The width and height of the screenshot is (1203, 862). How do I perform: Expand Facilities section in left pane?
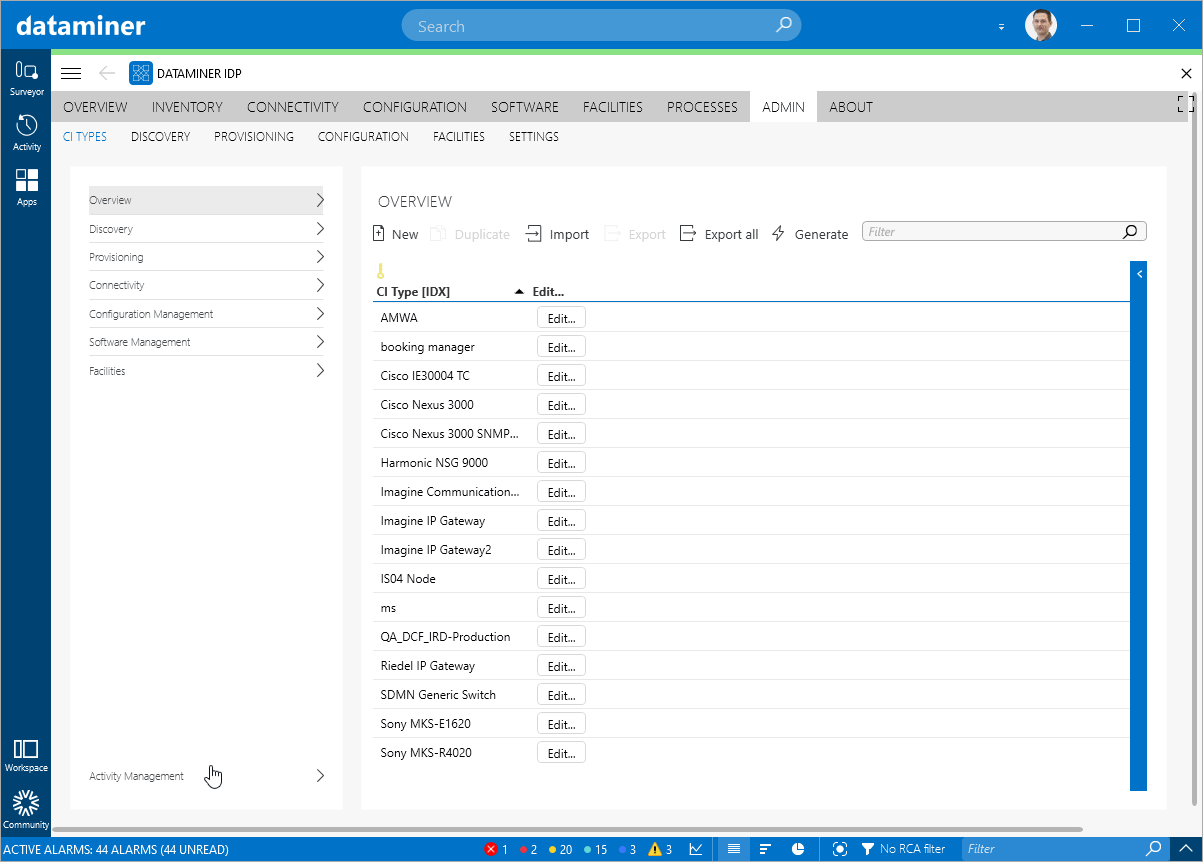207,371
